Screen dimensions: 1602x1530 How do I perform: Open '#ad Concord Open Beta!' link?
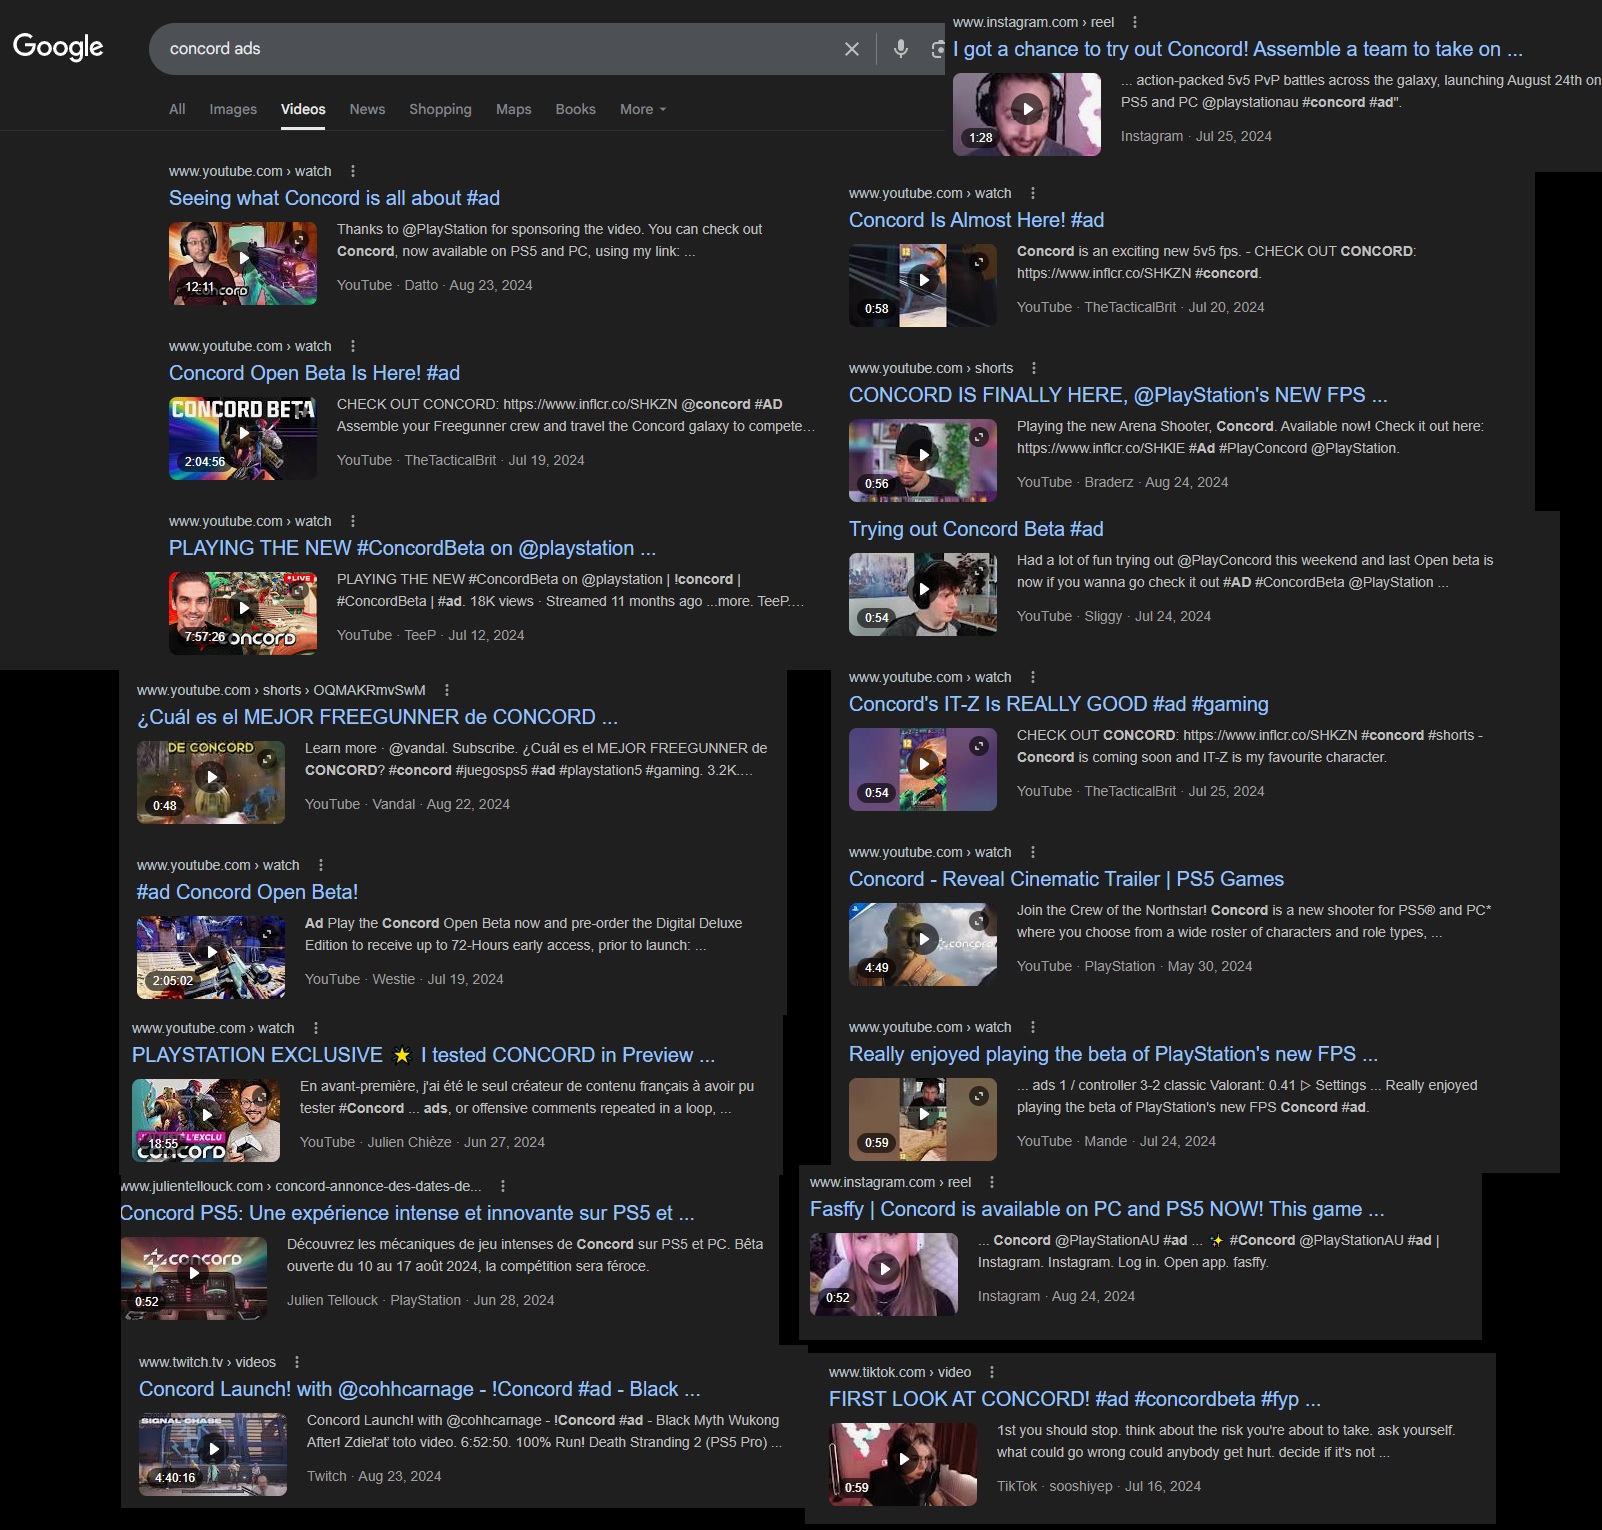pyautogui.click(x=247, y=892)
